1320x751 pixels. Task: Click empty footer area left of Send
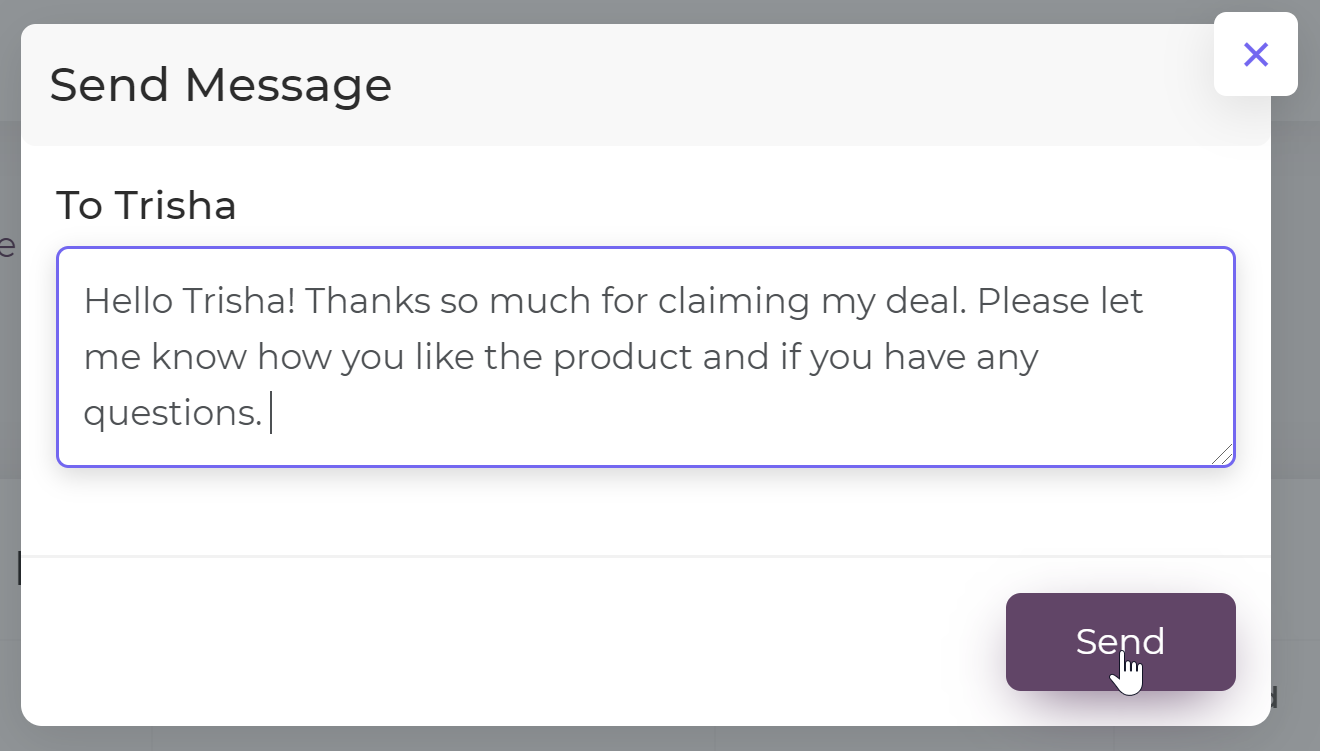tap(500, 641)
